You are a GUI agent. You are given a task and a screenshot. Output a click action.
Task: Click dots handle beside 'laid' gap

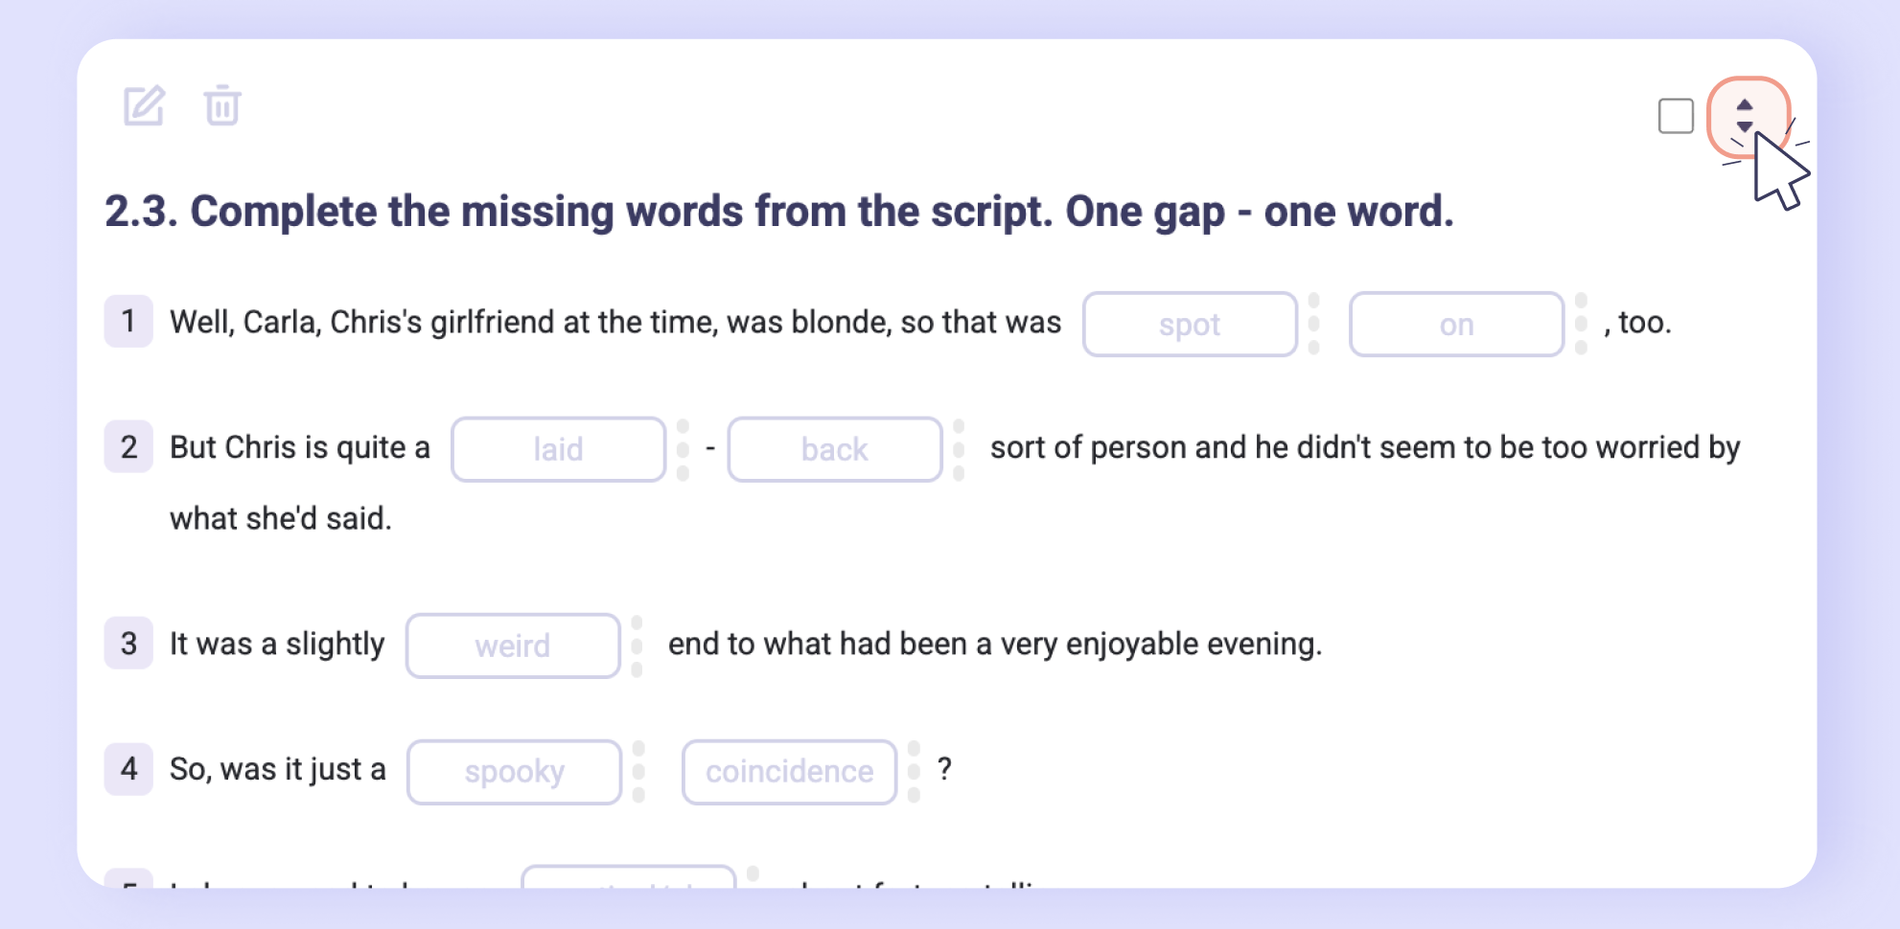tap(683, 449)
